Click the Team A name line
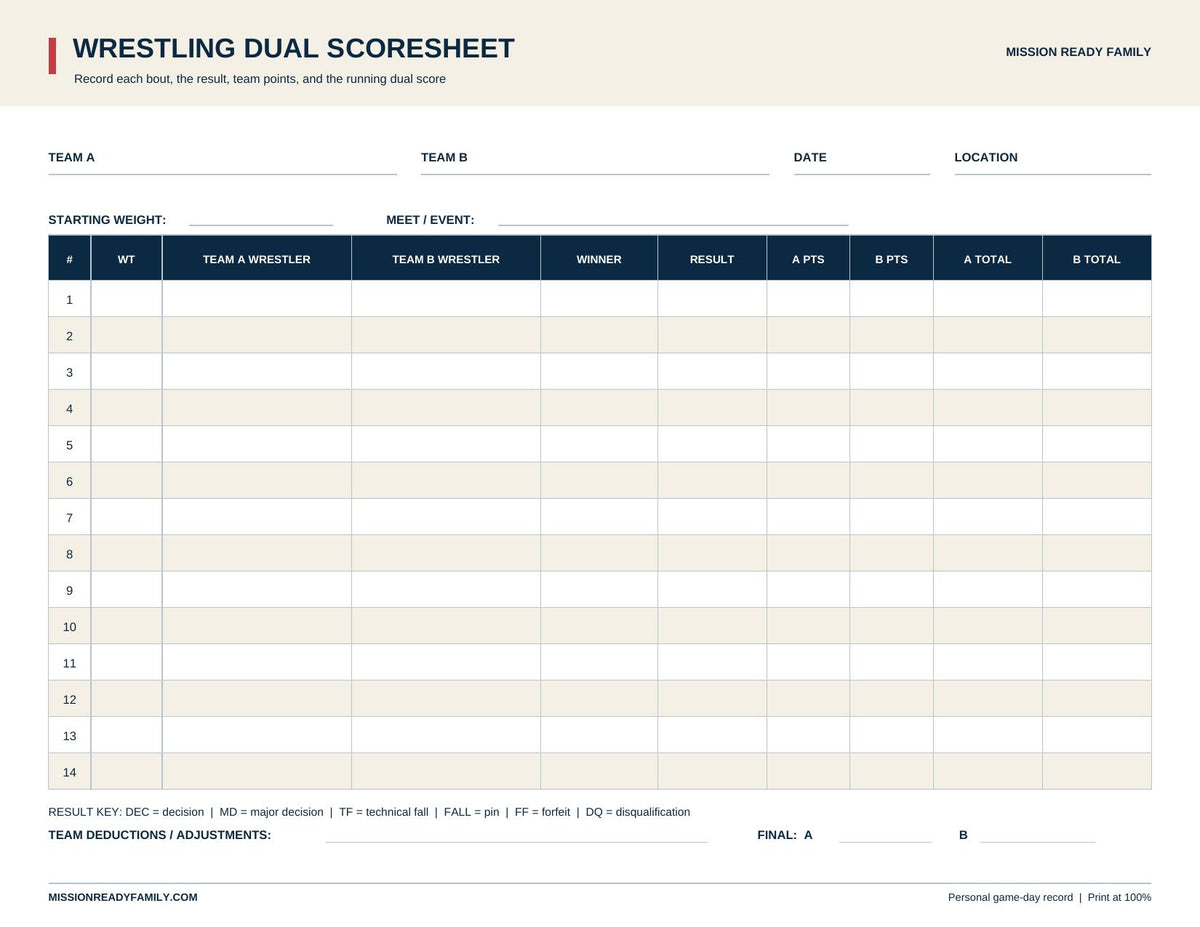This screenshot has width=1200, height=927. click(x=222, y=174)
